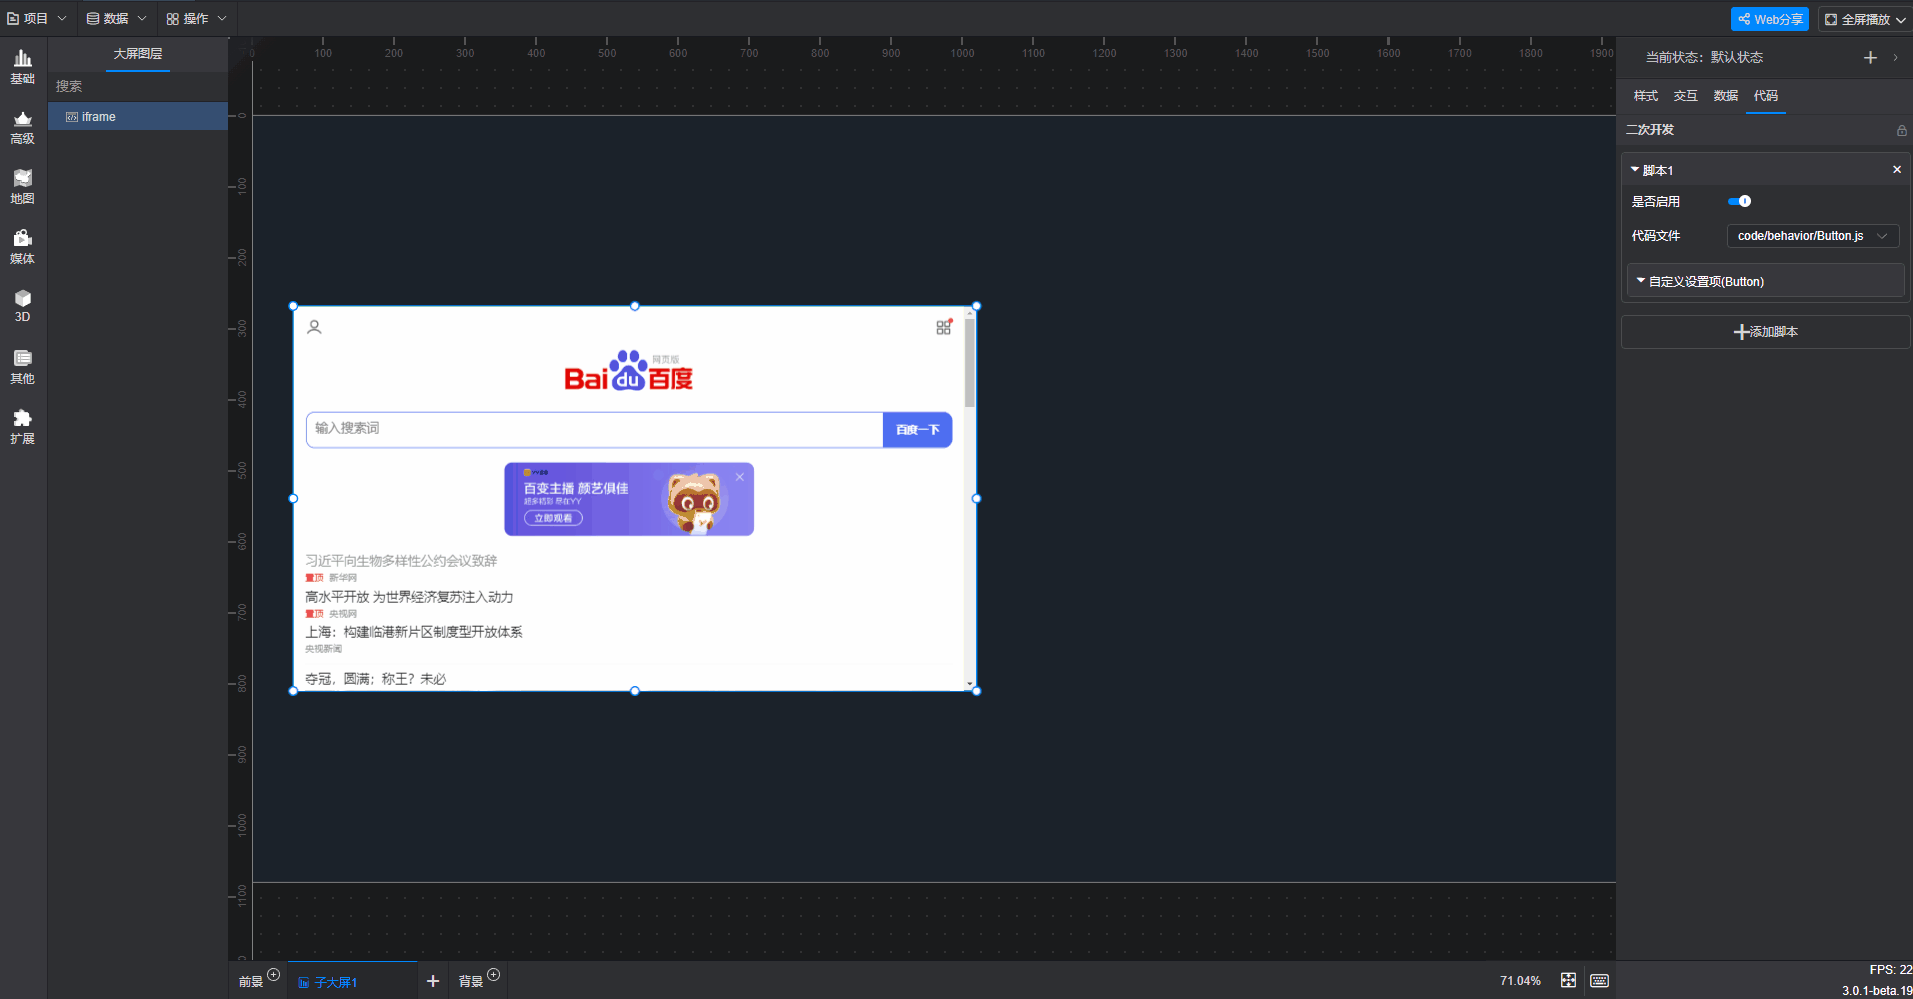The width and height of the screenshot is (1913, 999).
Task: Add a new state with plus icon
Action: click(x=1870, y=57)
